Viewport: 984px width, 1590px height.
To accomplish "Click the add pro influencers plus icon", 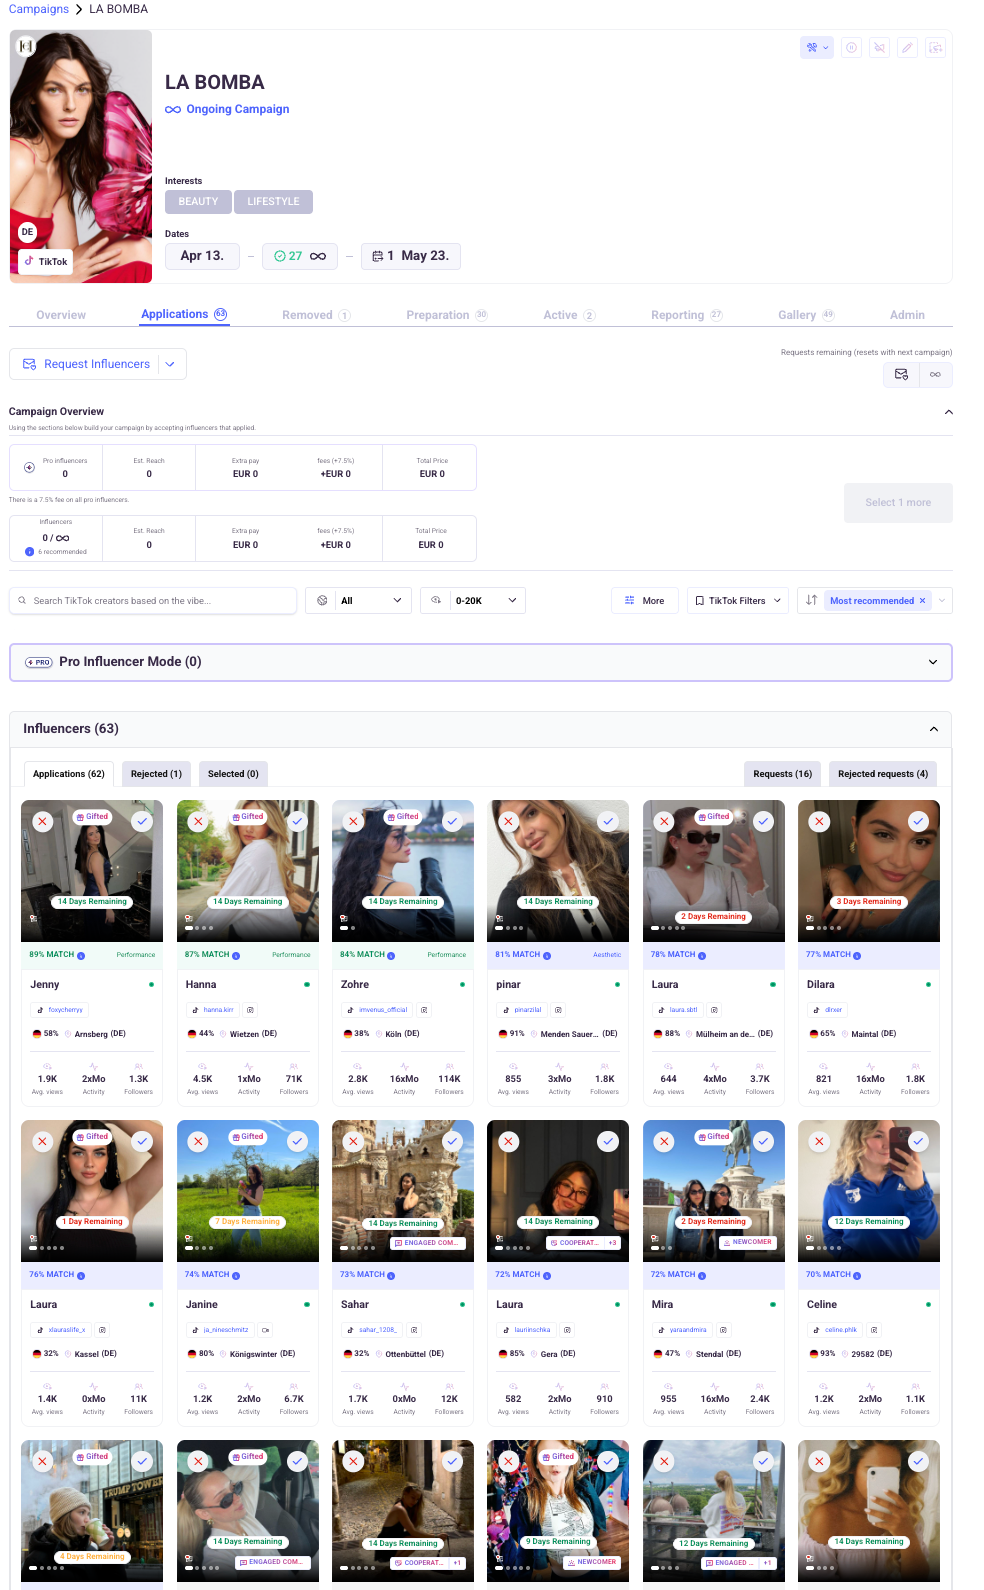I will coord(29,467).
